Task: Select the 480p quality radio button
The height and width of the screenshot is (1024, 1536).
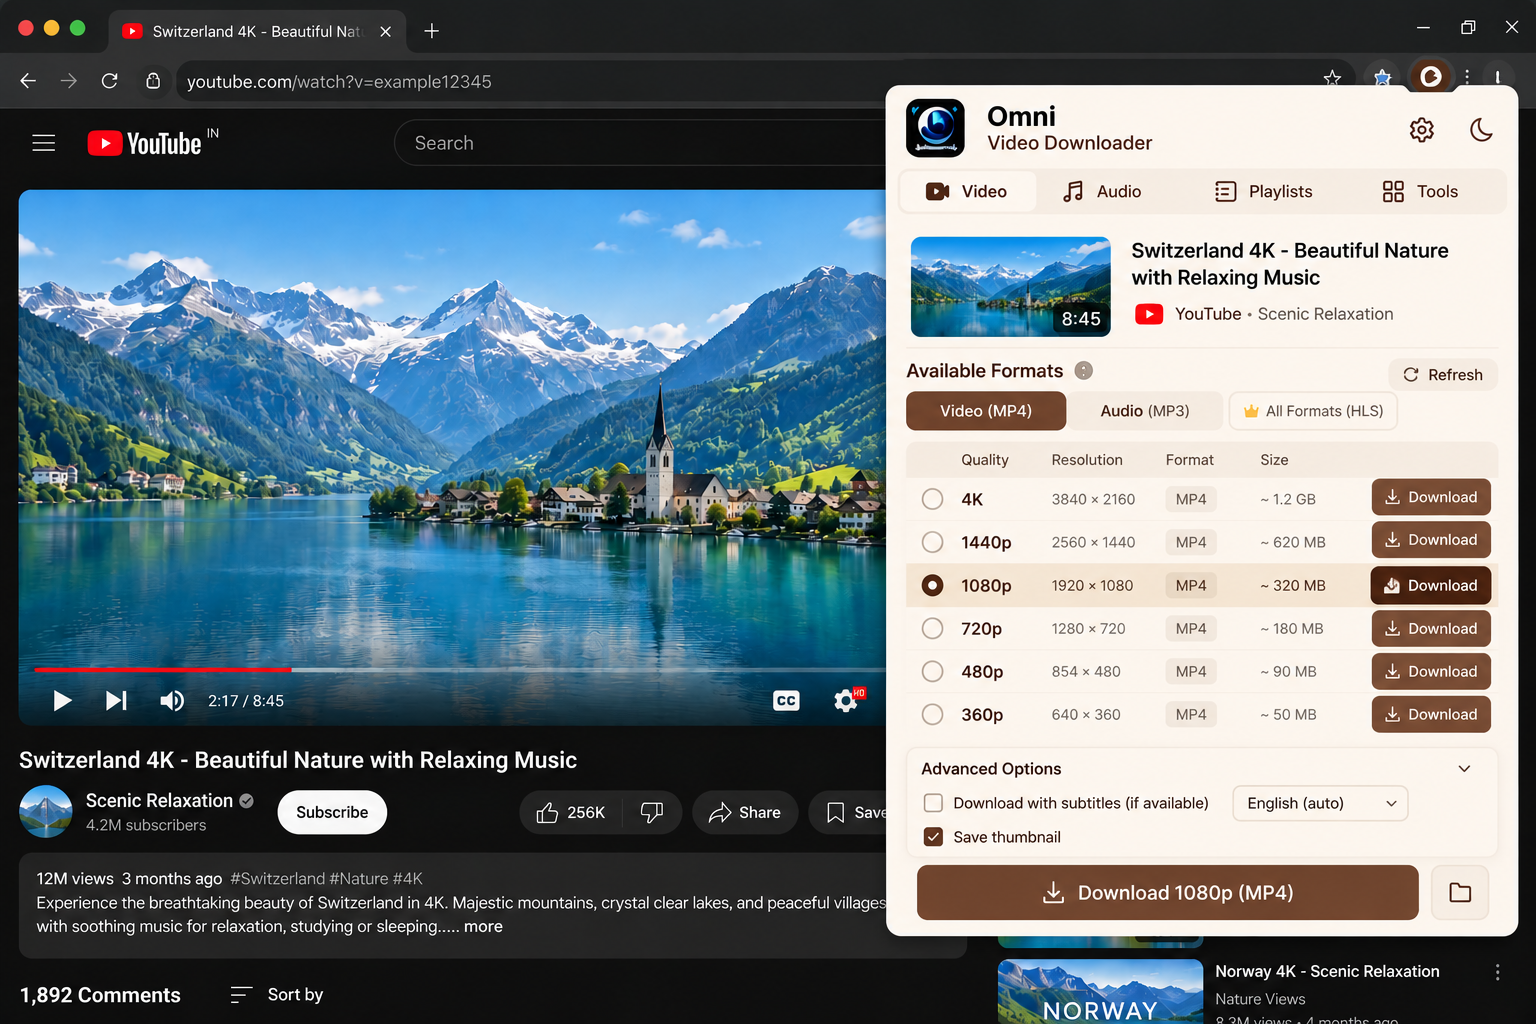Action: (x=932, y=671)
